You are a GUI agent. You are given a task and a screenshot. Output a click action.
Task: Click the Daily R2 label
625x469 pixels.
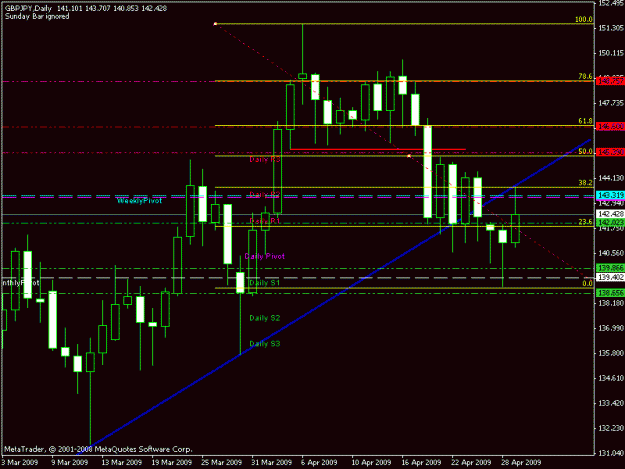click(x=265, y=194)
